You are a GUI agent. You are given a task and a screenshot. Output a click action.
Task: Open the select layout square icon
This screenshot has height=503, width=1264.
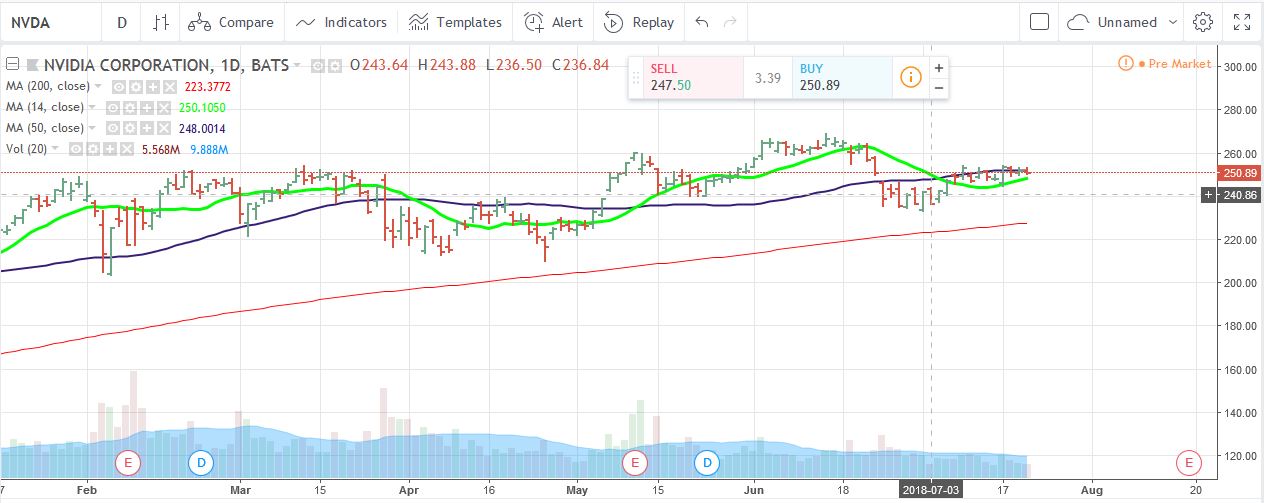pyautogui.click(x=1039, y=22)
